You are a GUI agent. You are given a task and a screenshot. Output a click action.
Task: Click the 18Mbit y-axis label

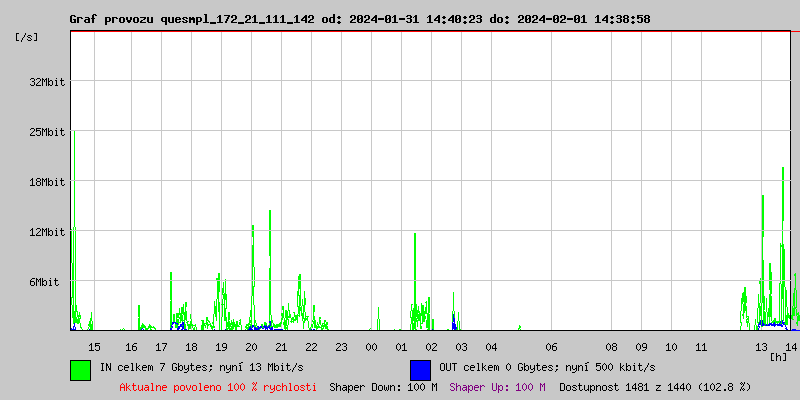(47, 182)
